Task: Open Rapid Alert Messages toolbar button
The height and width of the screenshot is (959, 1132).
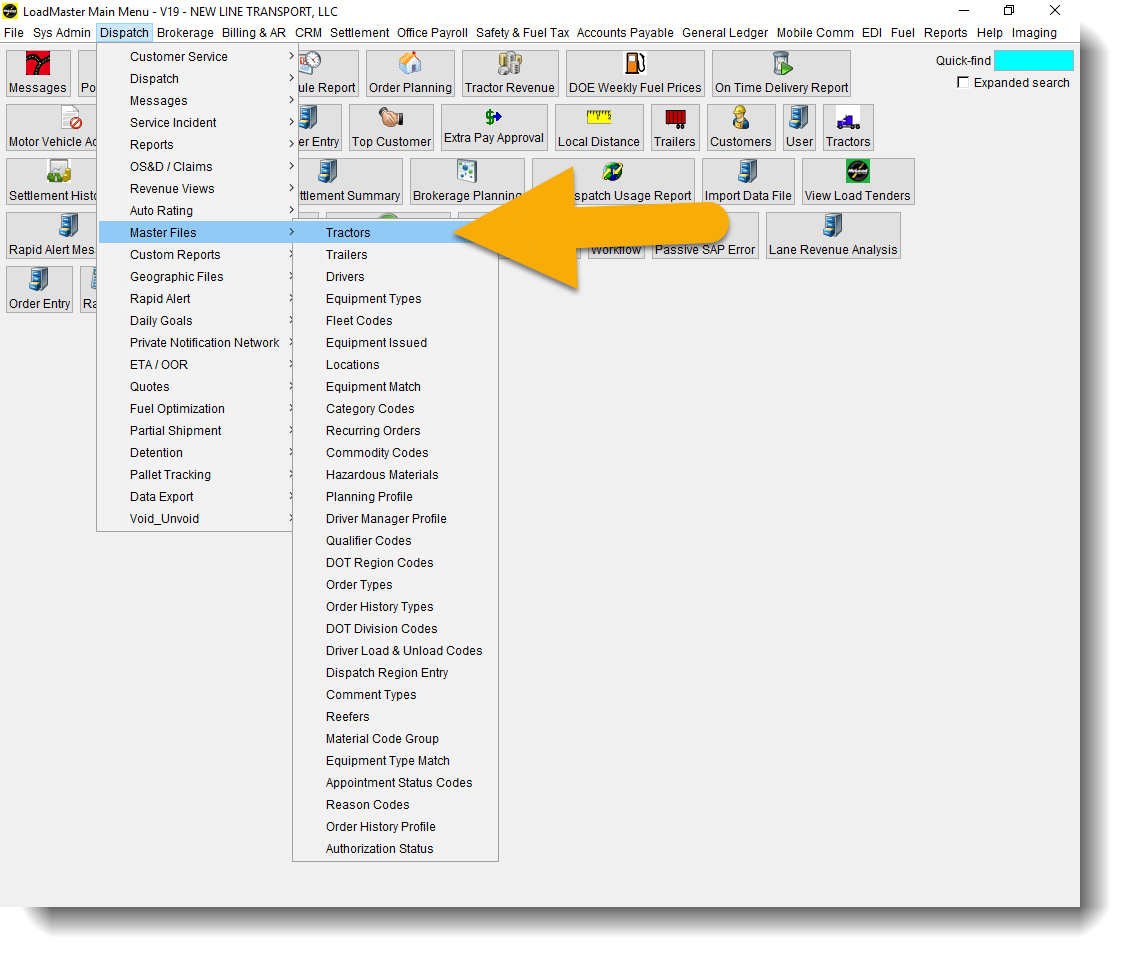Action: coord(52,236)
